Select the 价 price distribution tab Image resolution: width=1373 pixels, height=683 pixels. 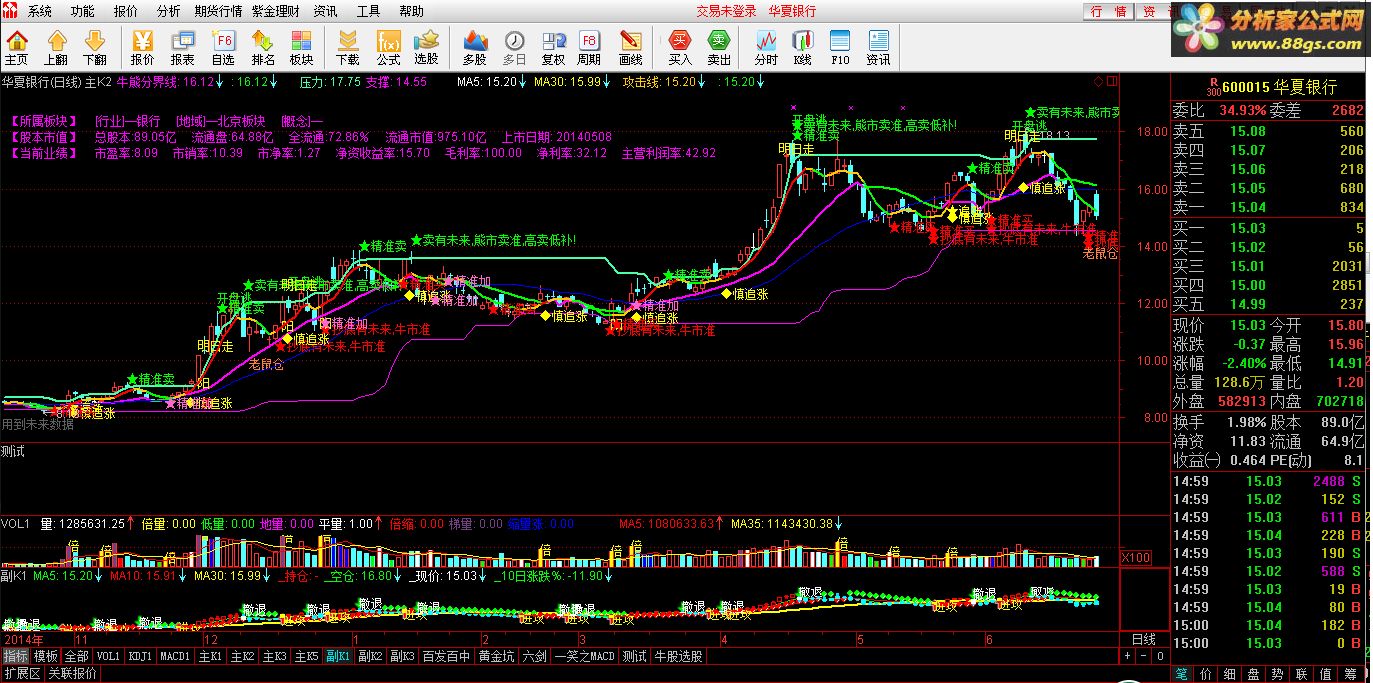click(1206, 674)
